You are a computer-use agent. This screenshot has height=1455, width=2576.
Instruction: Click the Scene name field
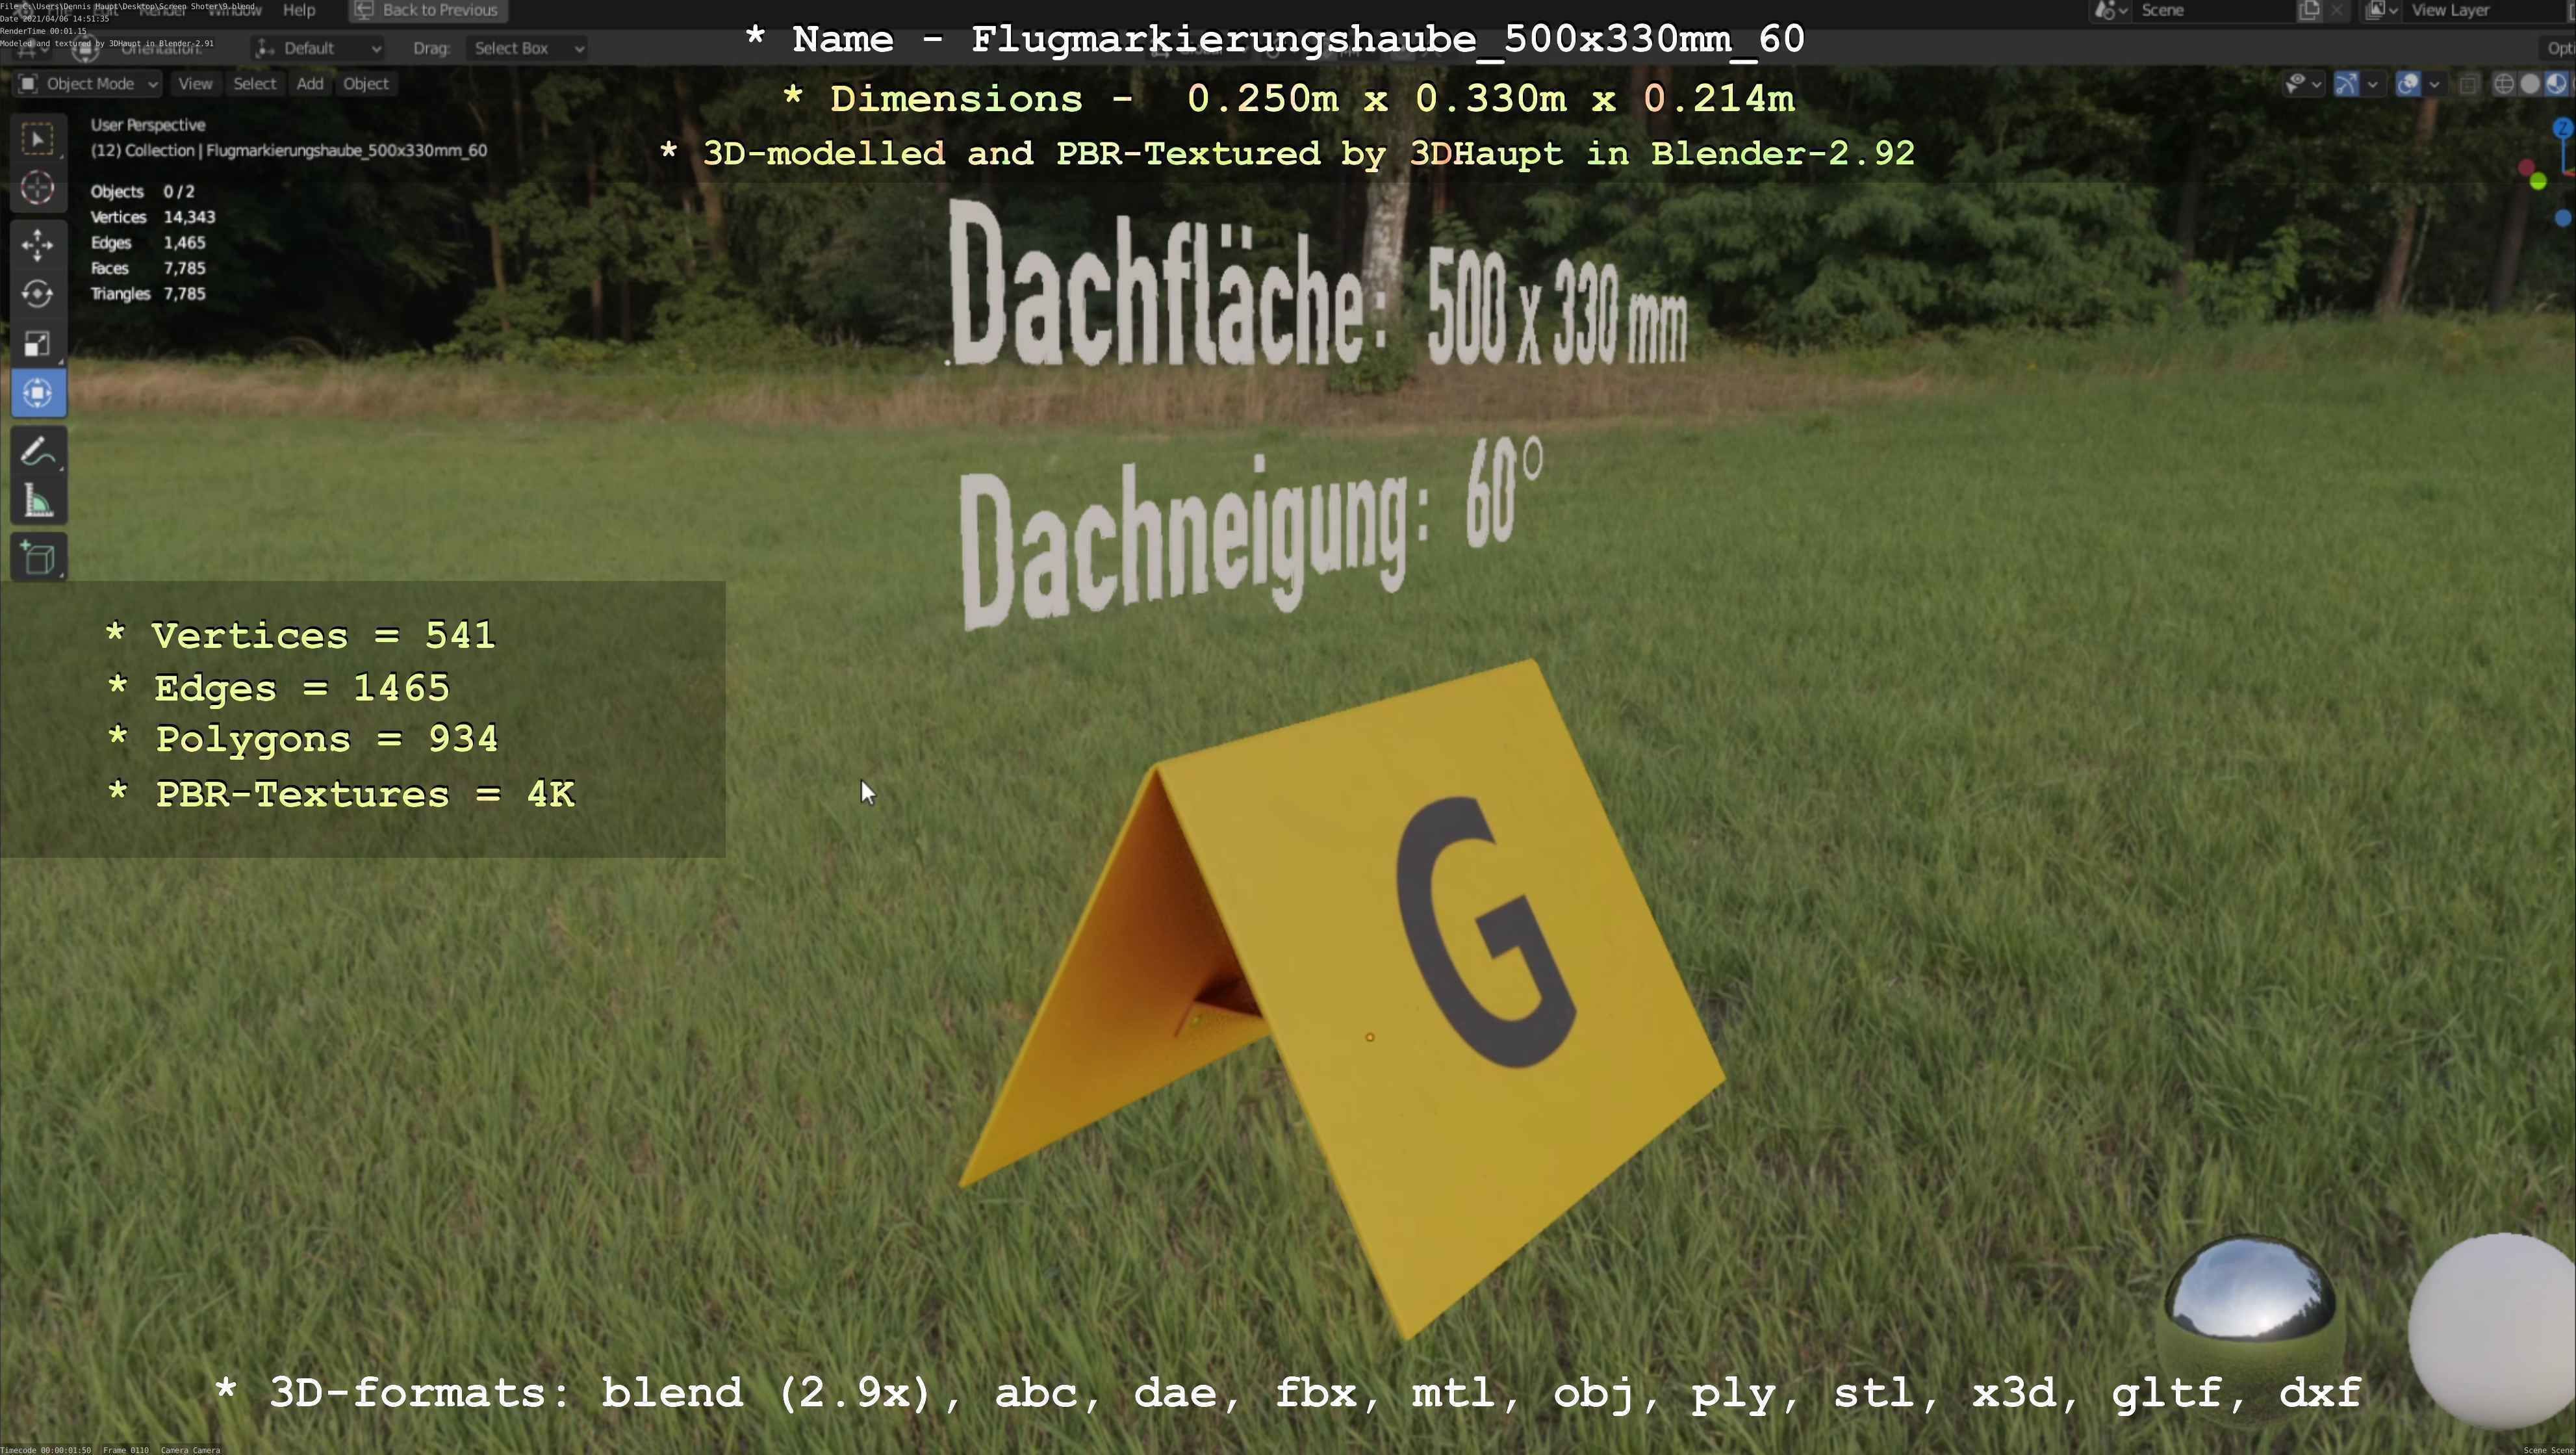point(2214,10)
